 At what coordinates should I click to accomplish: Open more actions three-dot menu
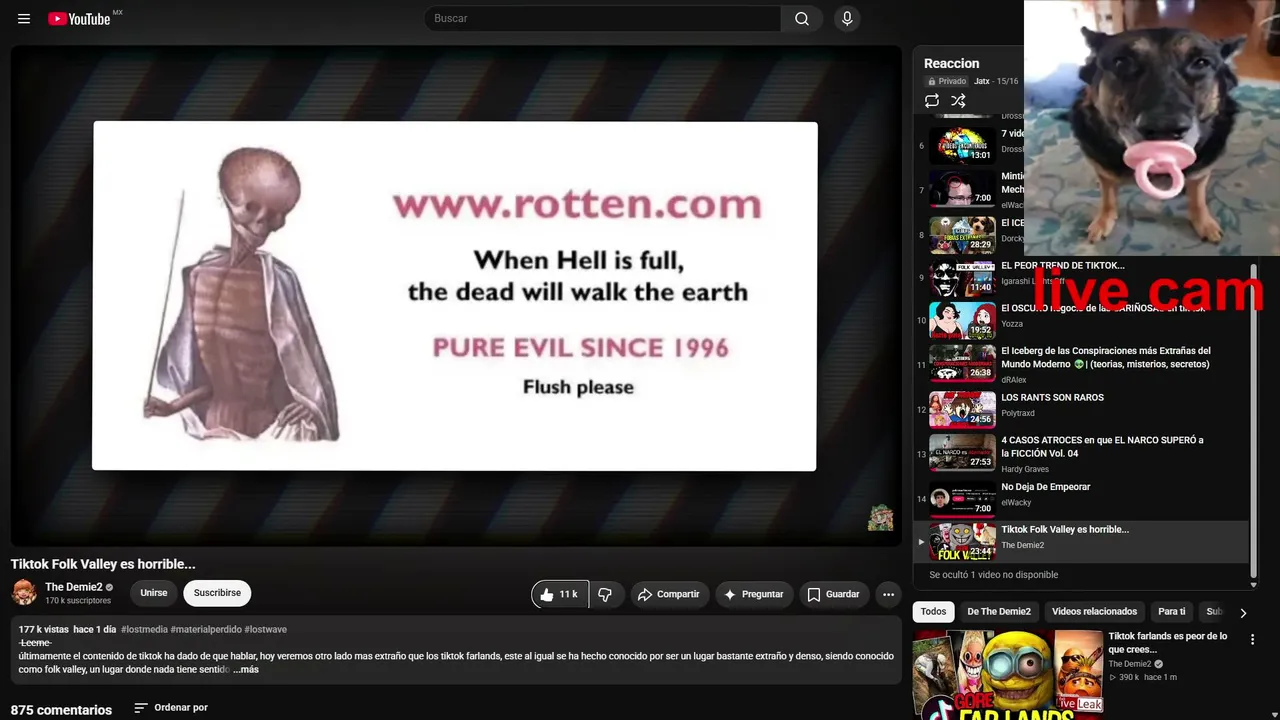[x=888, y=594]
